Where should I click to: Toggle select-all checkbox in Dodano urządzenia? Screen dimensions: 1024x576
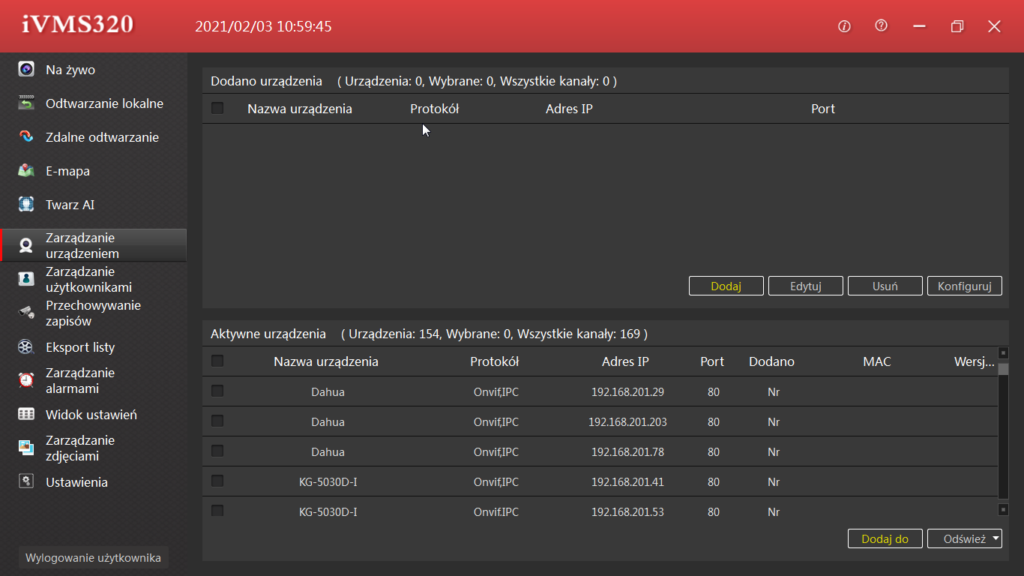(x=217, y=108)
